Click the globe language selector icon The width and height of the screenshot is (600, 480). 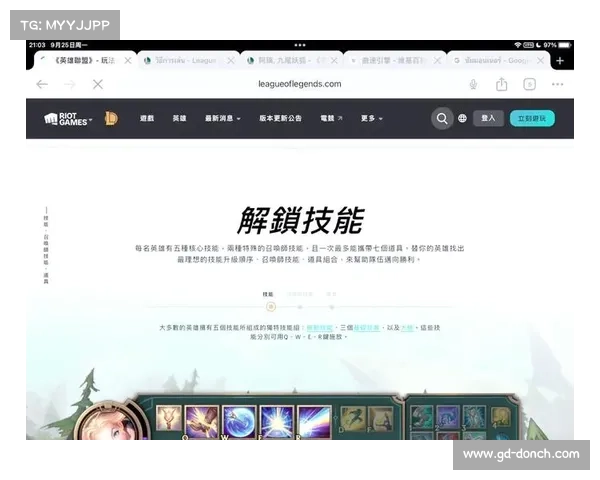point(462,119)
